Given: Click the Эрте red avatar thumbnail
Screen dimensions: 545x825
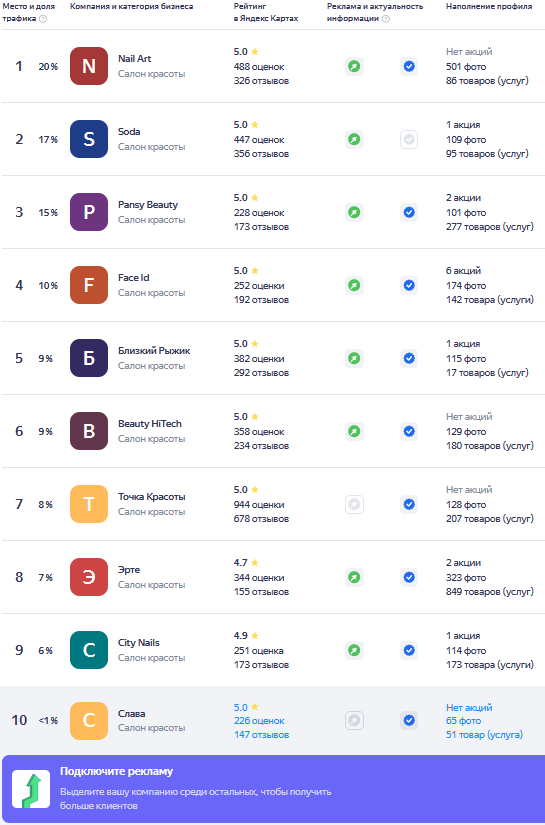Looking at the screenshot, I should 89,577.
